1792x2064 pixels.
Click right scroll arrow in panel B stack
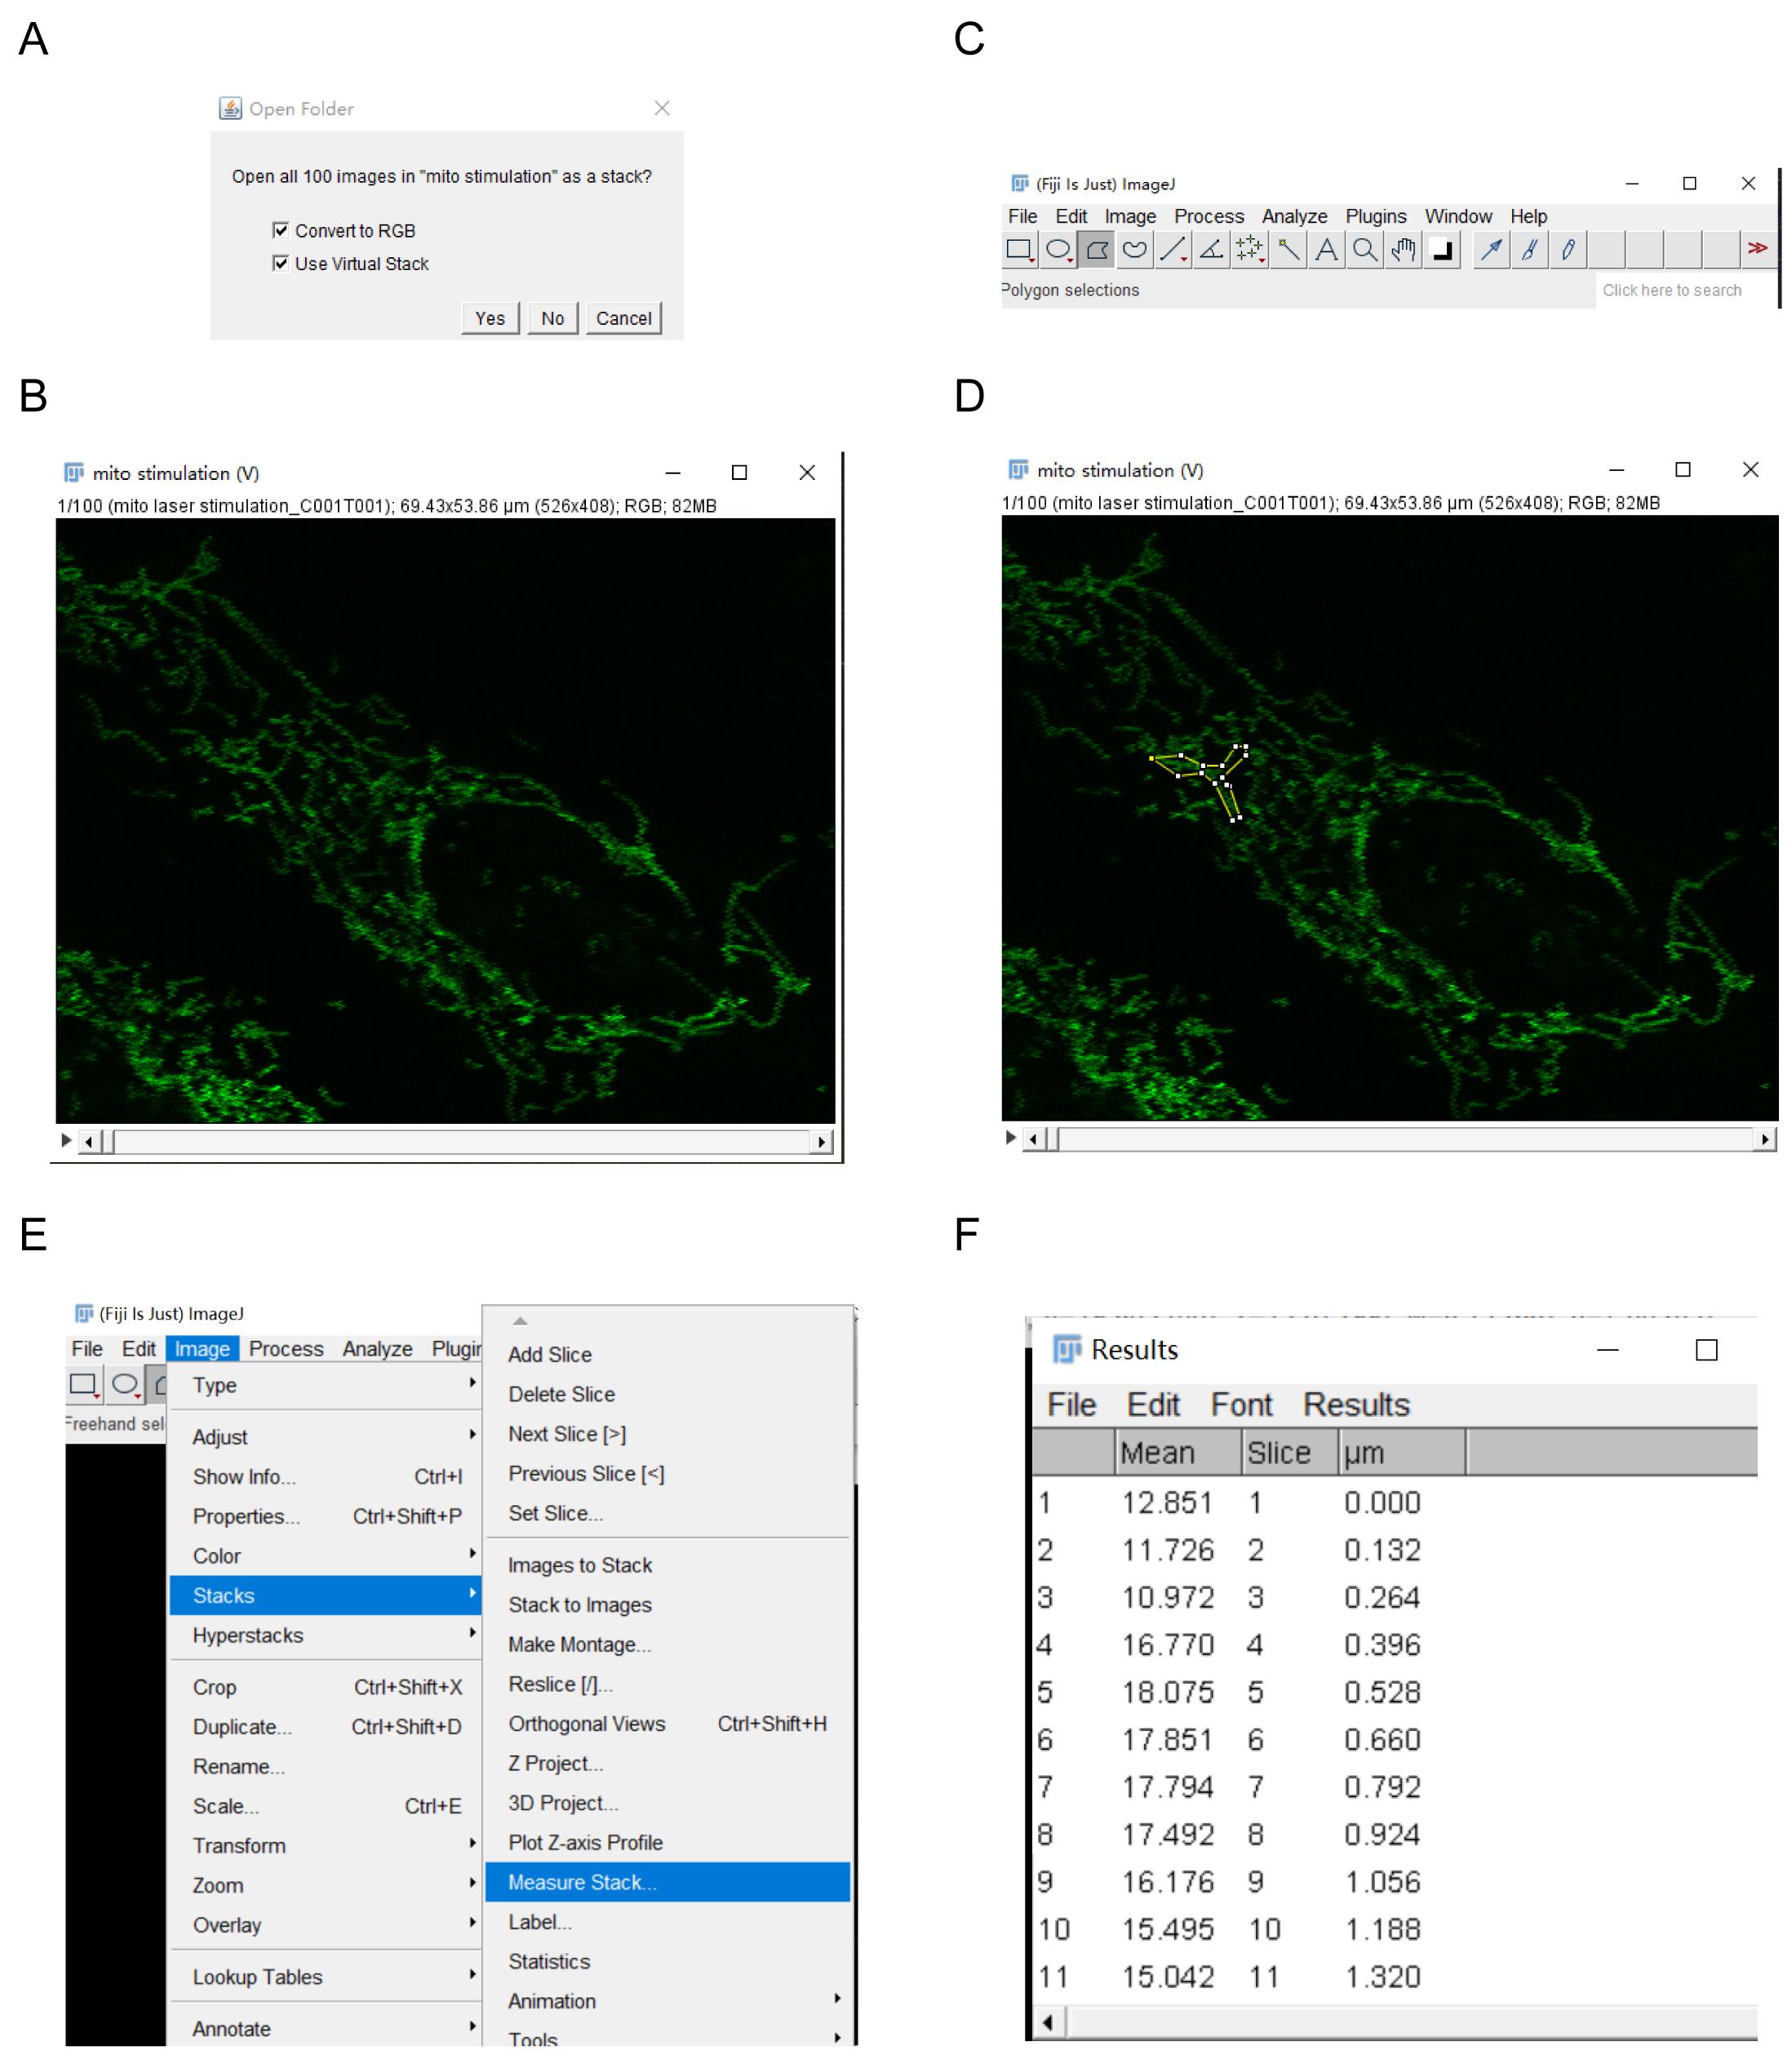[x=822, y=1141]
